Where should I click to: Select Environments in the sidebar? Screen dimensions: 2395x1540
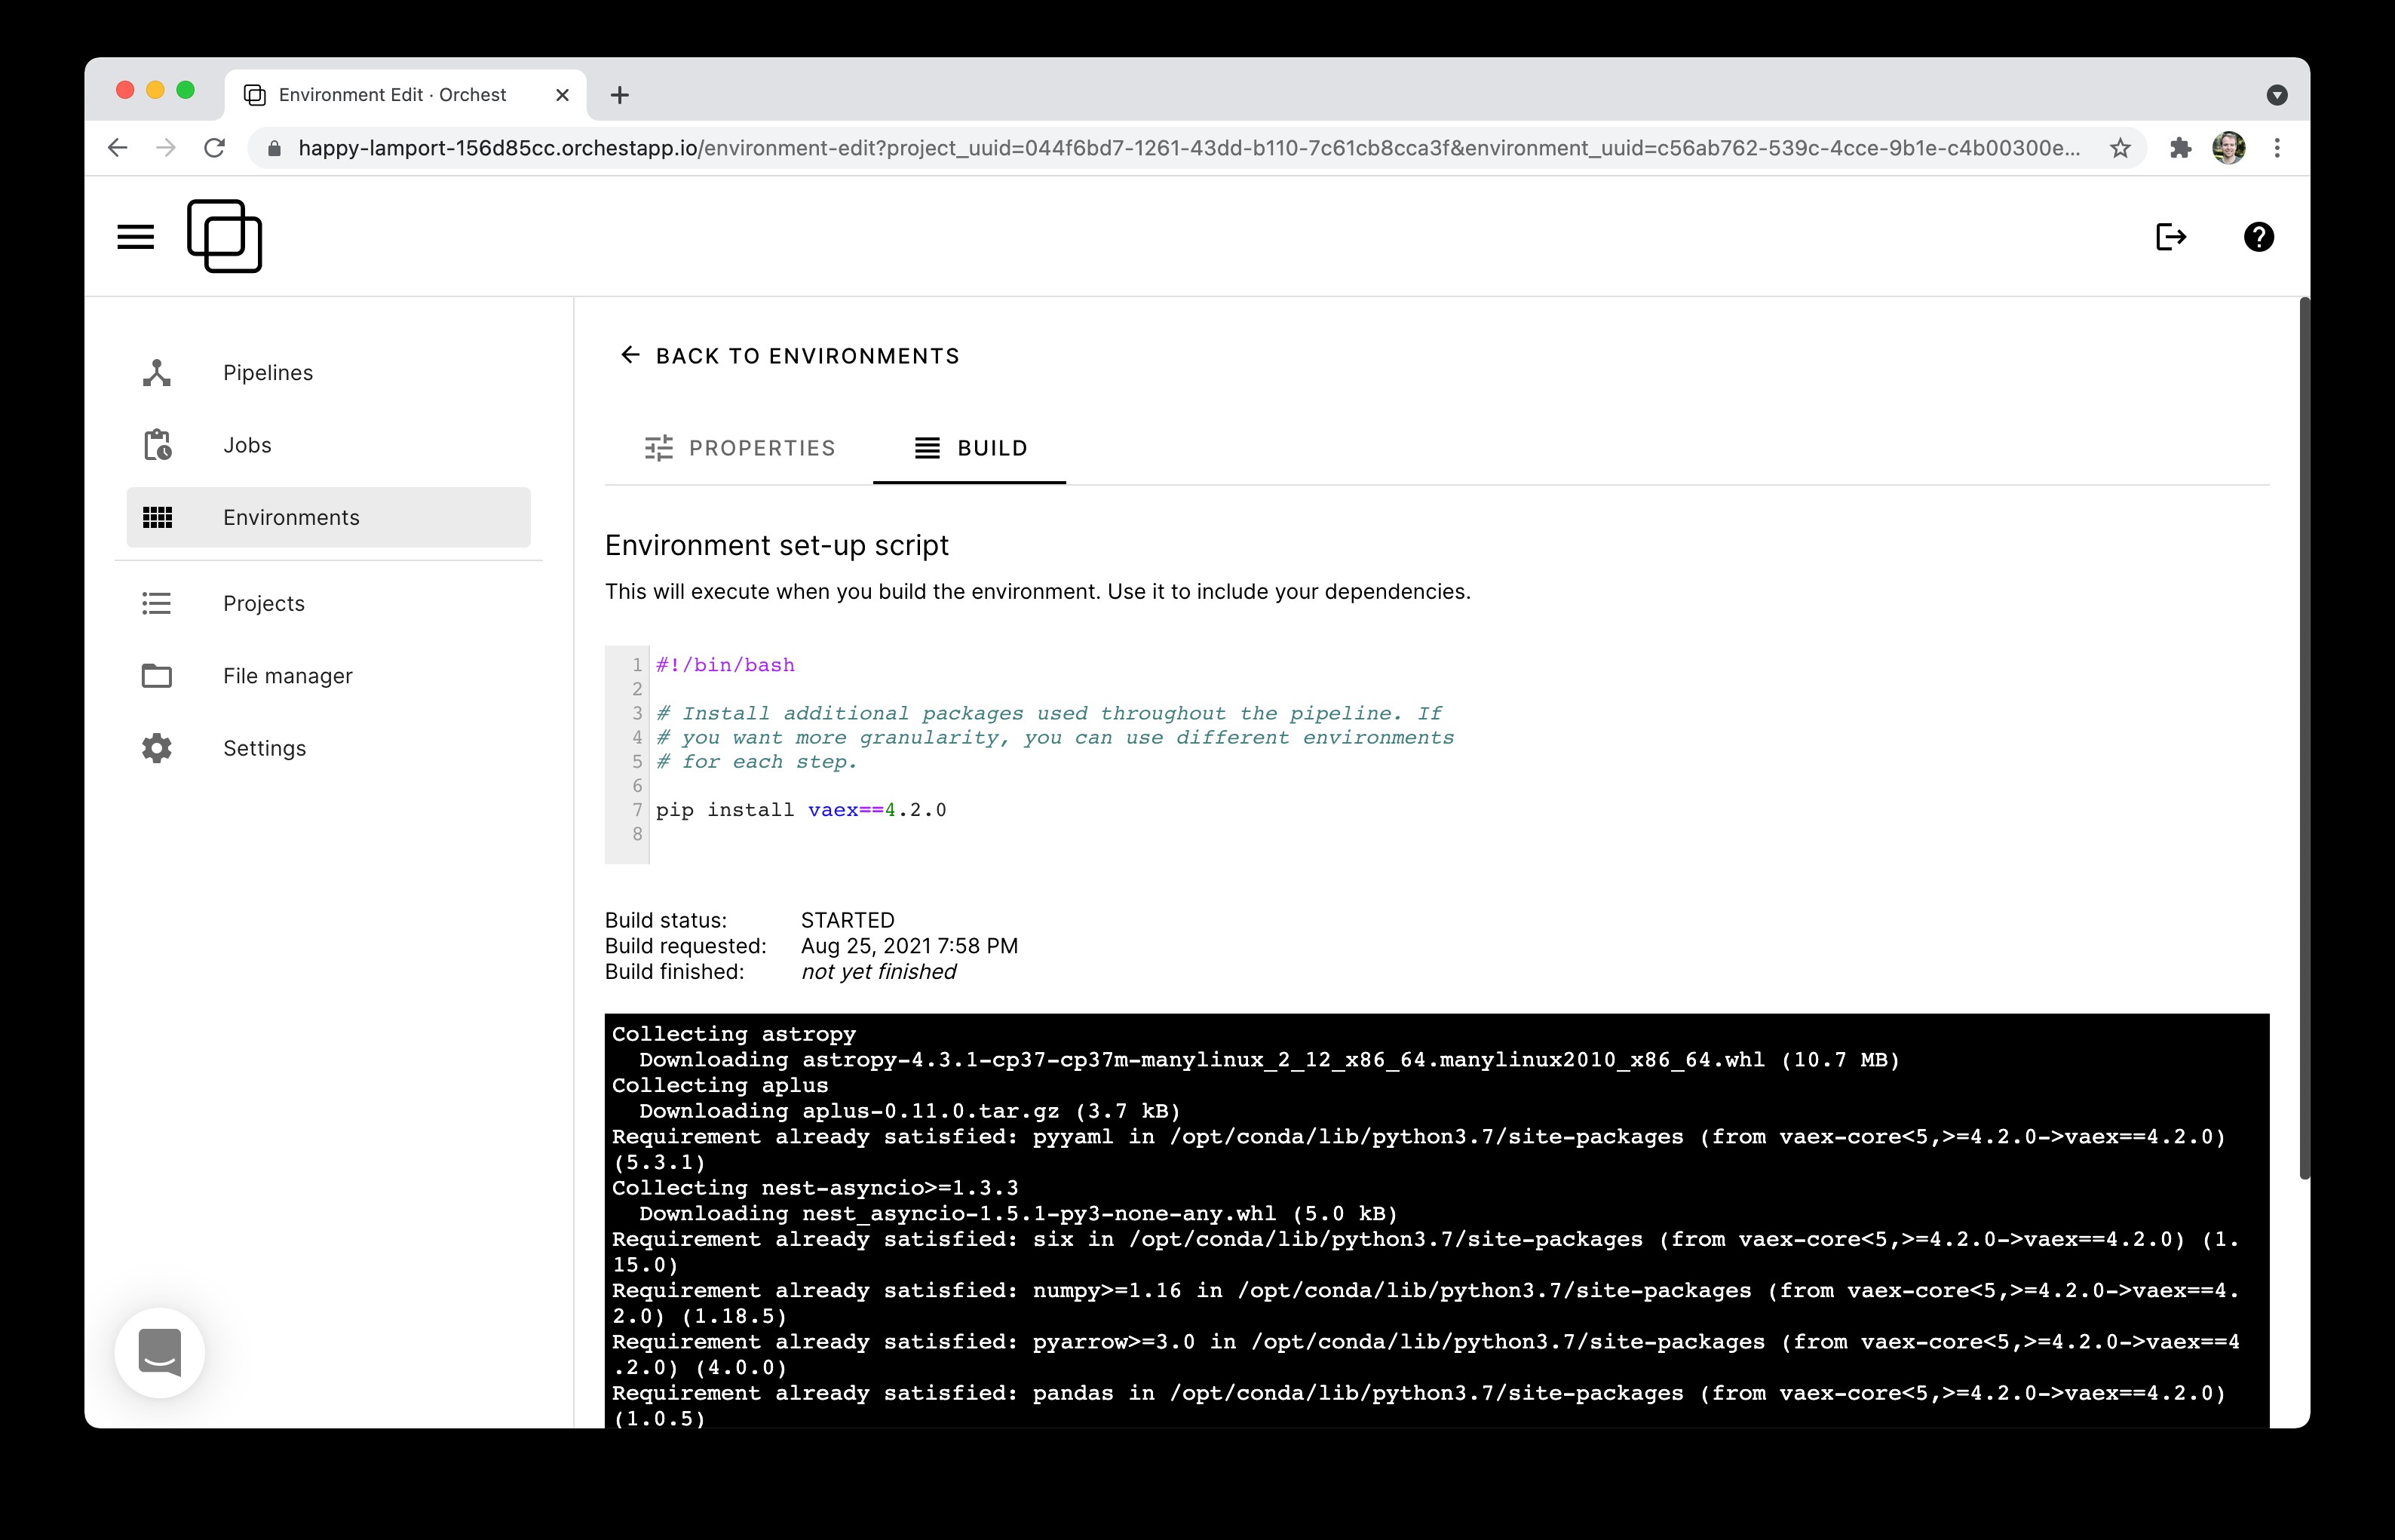[328, 517]
